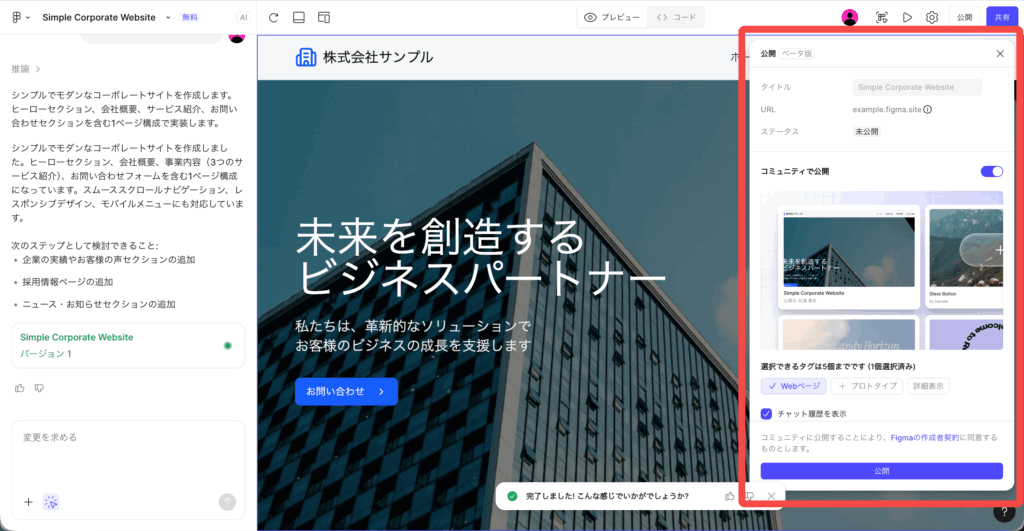Switch to the tablet viewport icon
Image resolution: width=1024 pixels, height=531 pixels.
(x=298, y=18)
